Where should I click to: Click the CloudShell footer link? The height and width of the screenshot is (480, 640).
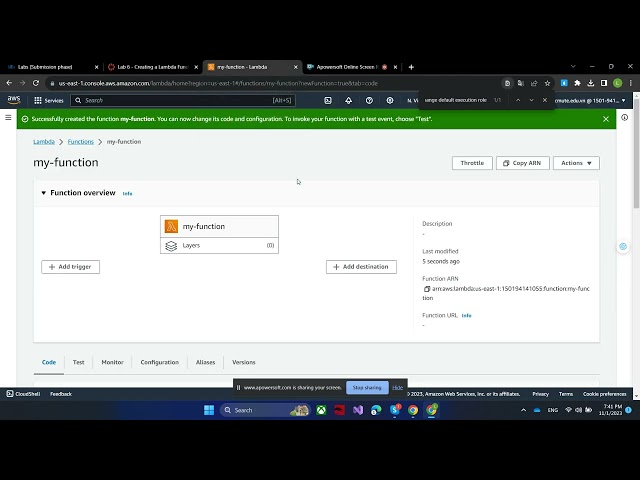(x=23, y=394)
